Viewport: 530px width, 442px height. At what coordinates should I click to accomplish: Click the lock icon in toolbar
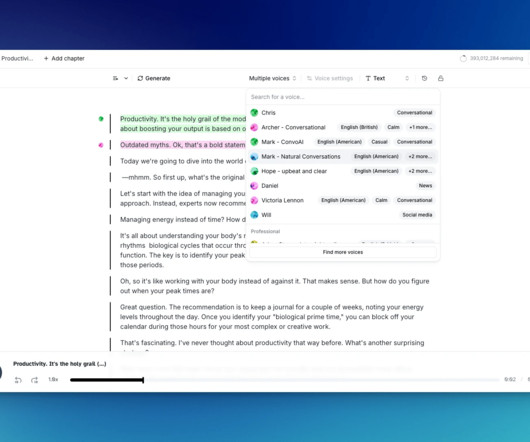[440, 78]
